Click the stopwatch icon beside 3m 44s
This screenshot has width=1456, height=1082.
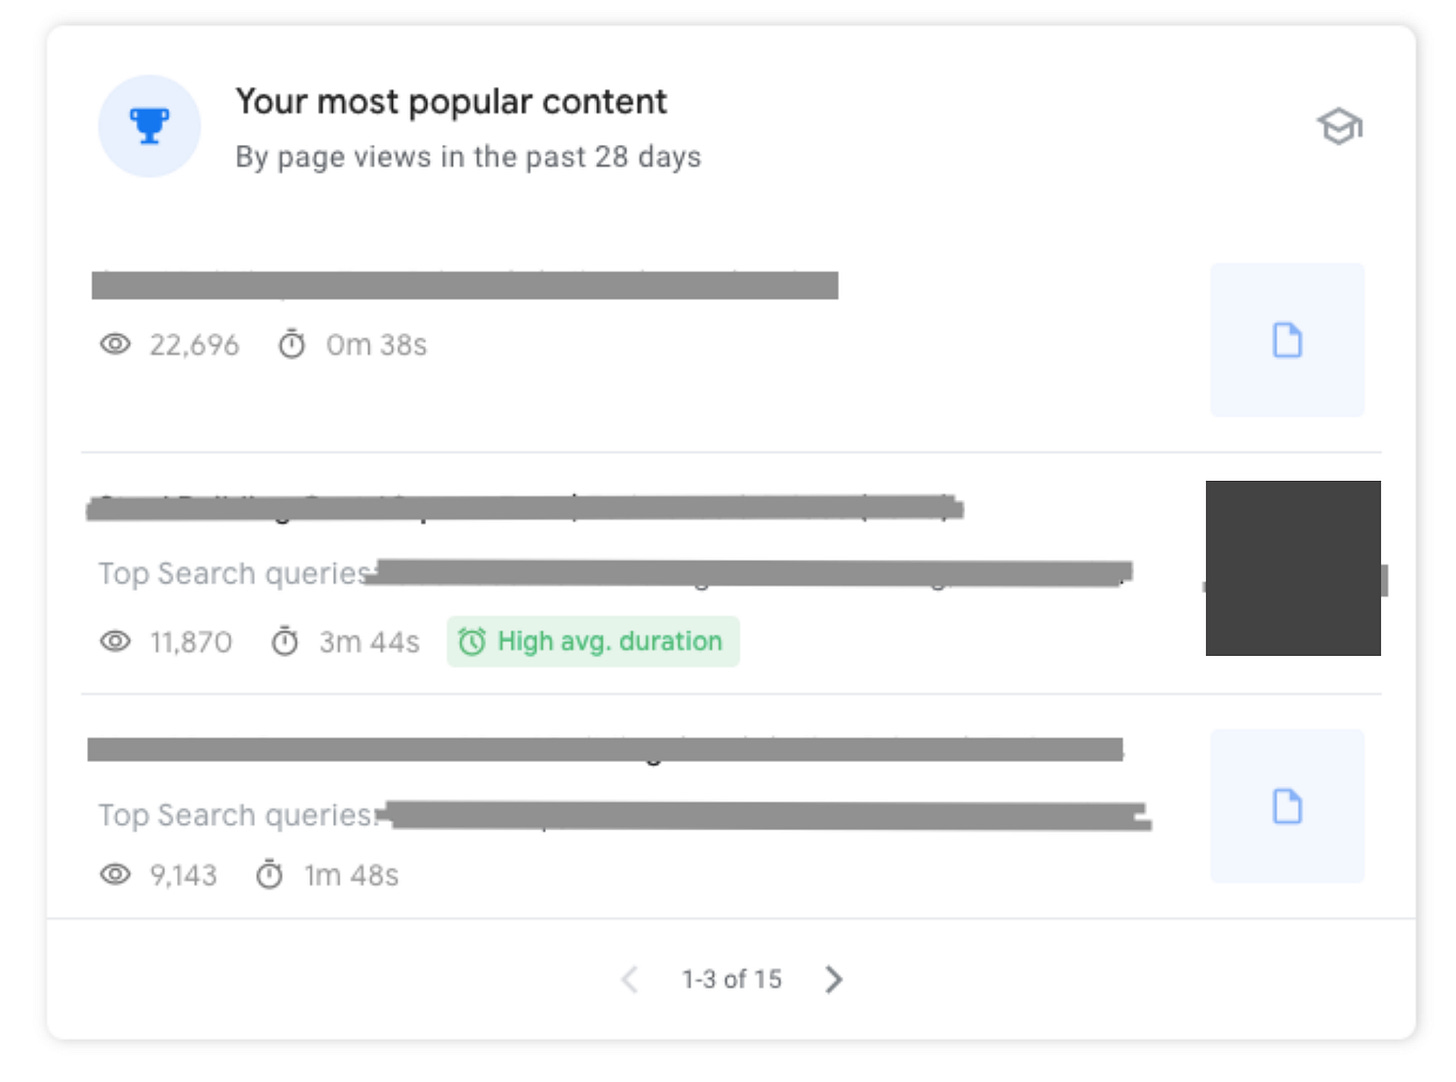pos(285,641)
